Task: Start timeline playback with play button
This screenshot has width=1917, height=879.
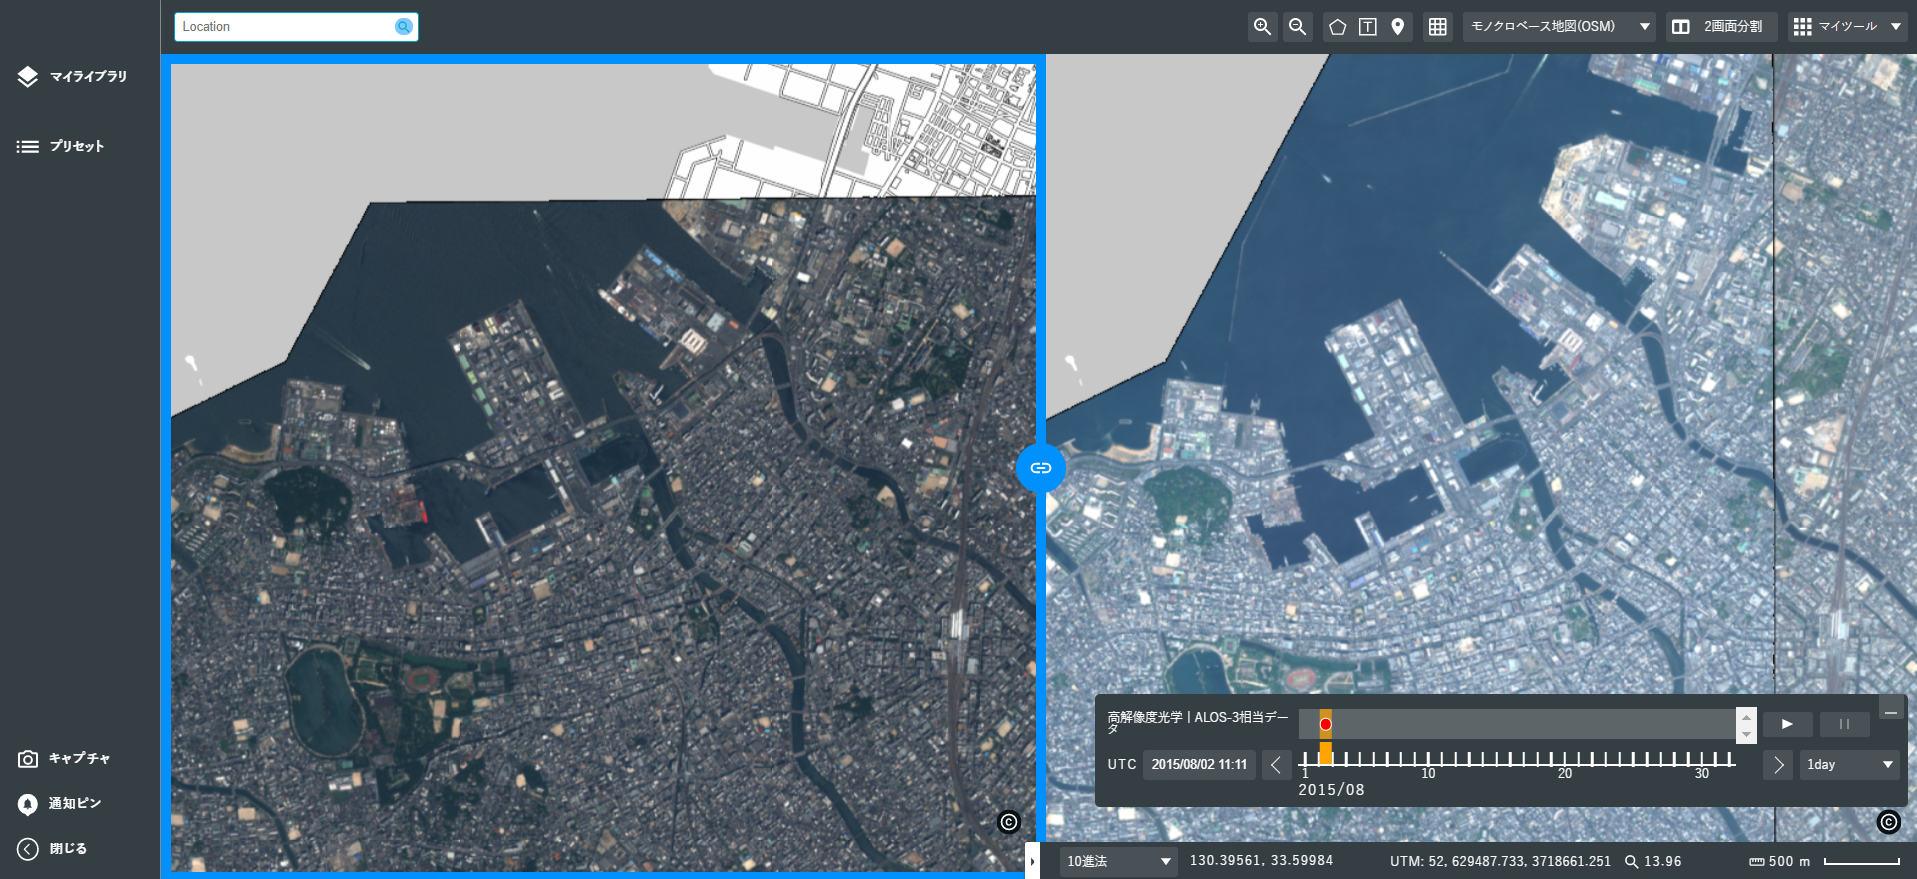Action: coord(1787,724)
